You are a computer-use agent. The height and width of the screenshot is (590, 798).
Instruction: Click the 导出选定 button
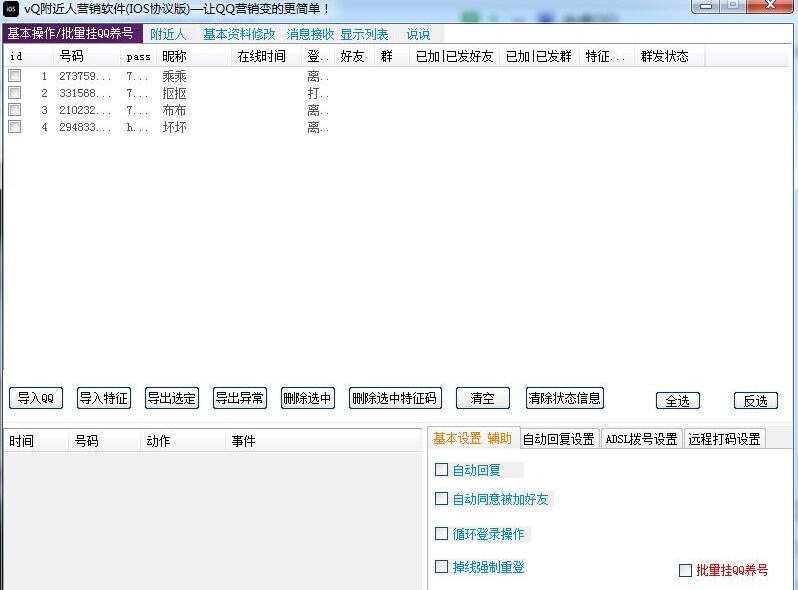(x=172, y=398)
